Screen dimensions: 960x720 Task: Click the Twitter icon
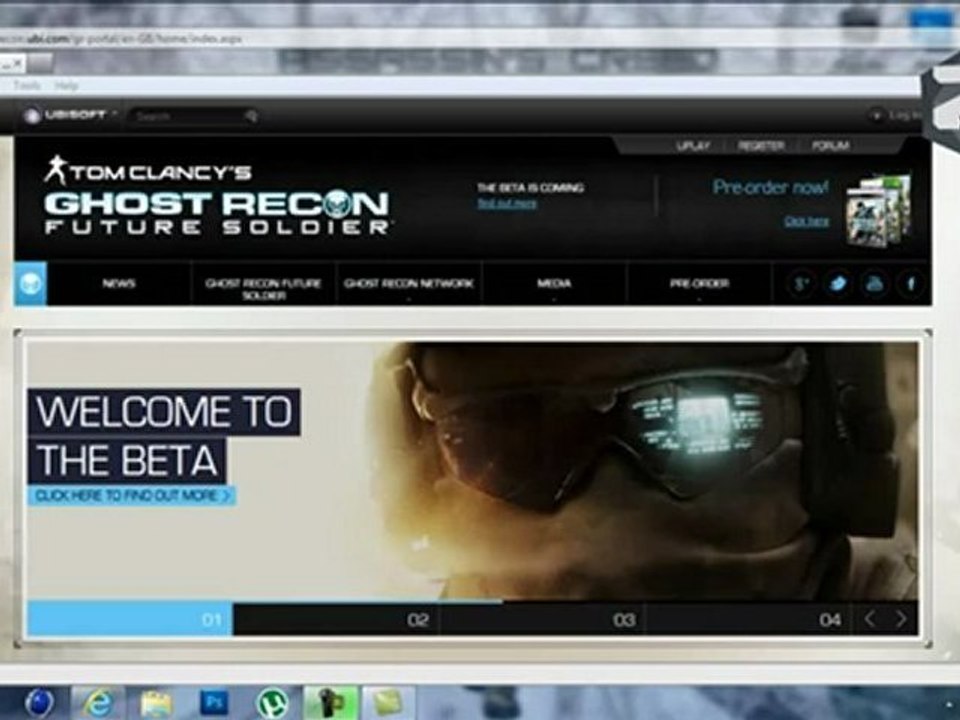click(x=838, y=283)
